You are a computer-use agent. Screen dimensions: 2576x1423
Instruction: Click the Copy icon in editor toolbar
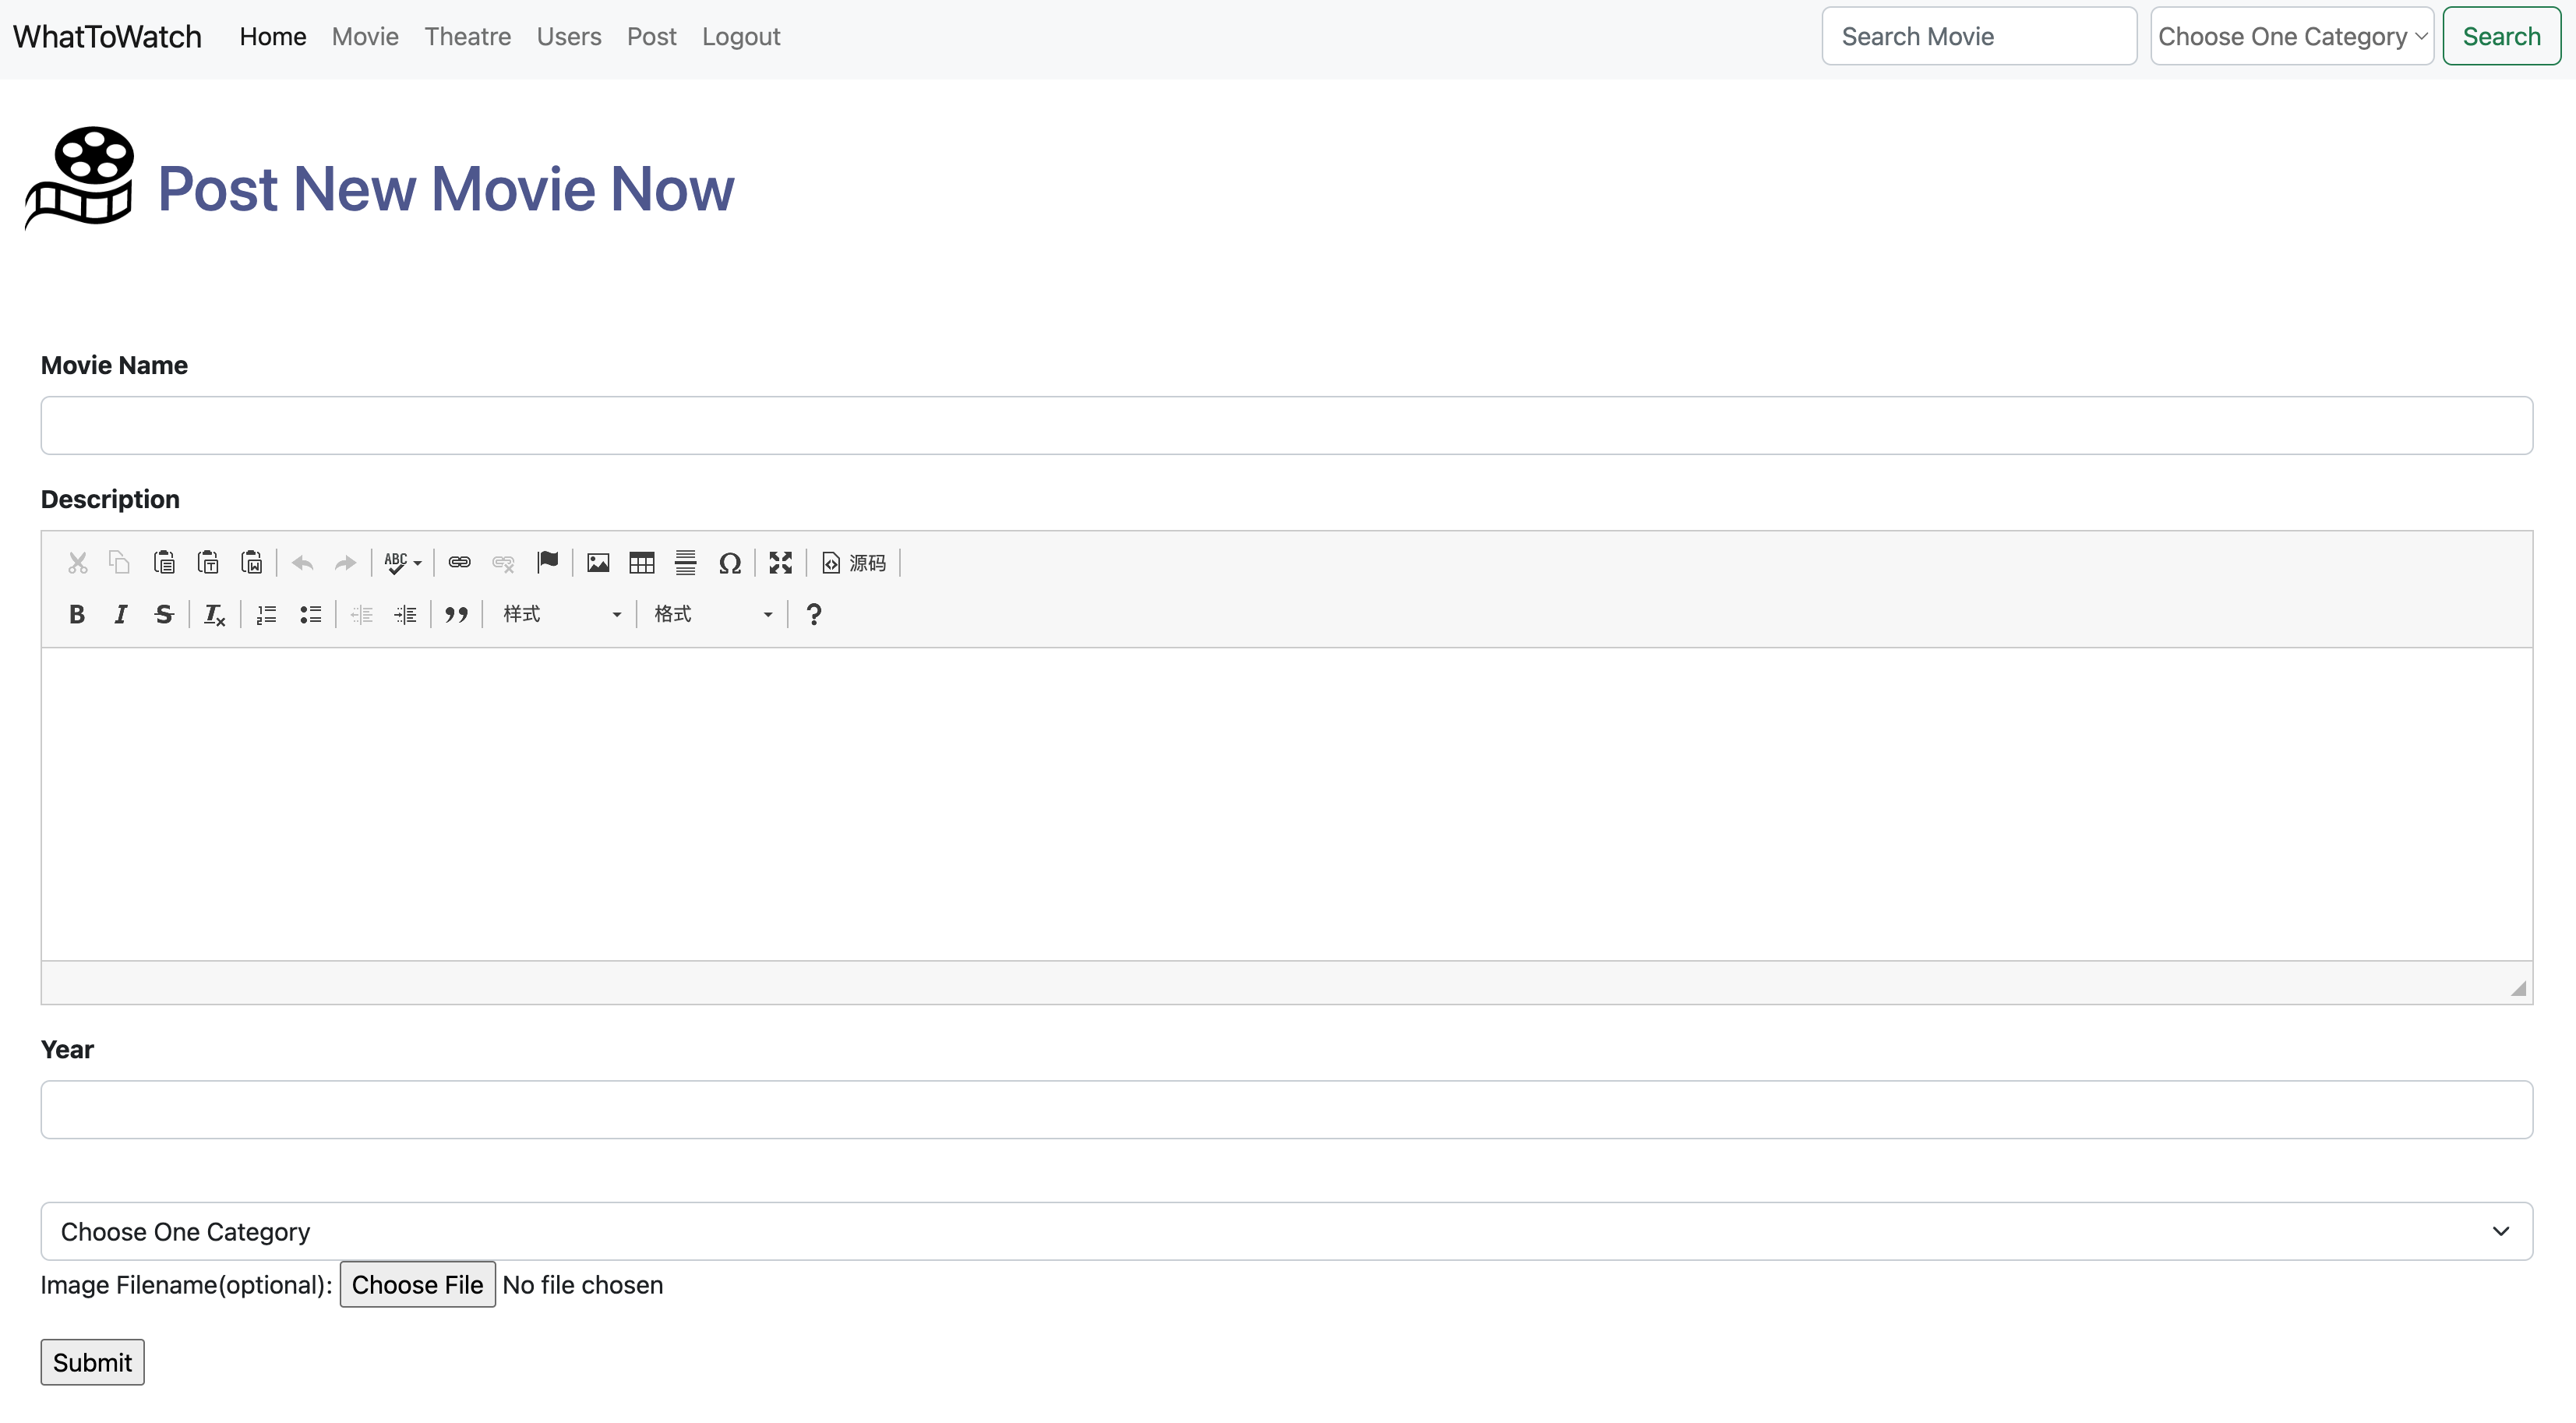click(120, 563)
